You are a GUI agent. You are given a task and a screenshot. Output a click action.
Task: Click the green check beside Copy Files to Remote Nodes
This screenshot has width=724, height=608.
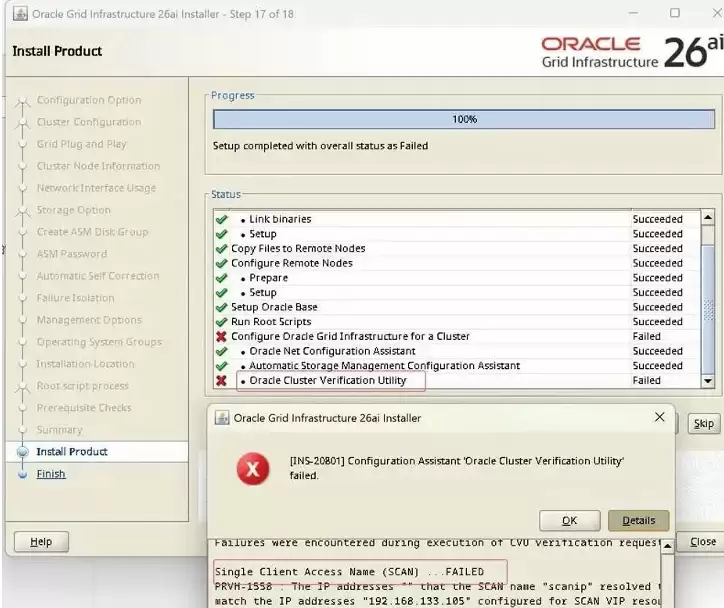pyautogui.click(x=222, y=249)
